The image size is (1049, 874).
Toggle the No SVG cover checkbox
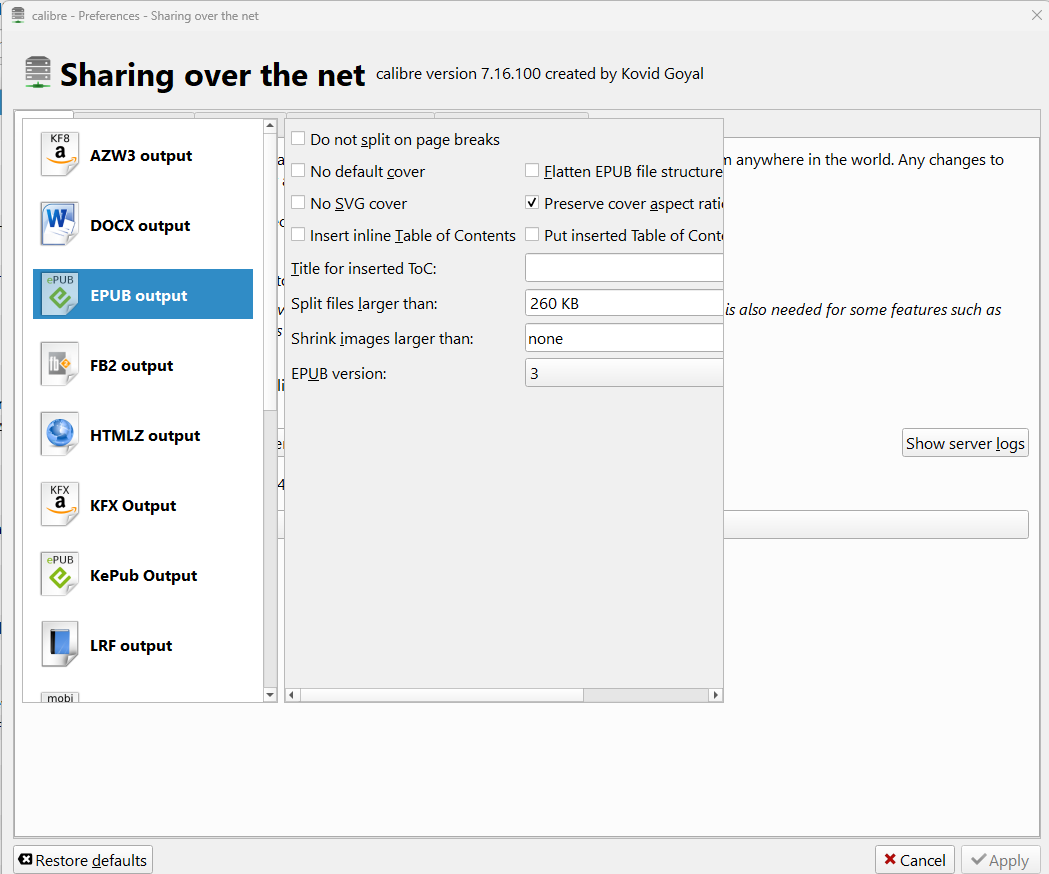298,203
